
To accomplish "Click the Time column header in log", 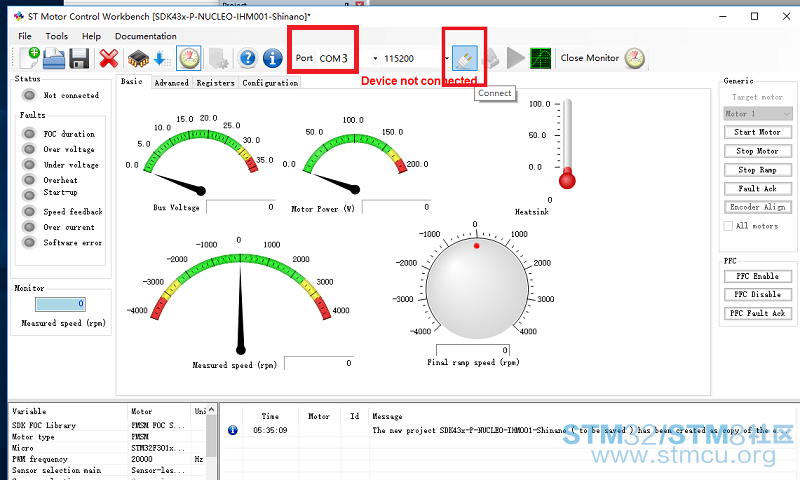I will pyautogui.click(x=270, y=416).
